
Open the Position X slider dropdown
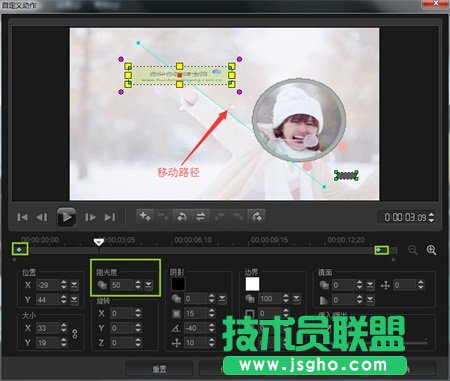point(74,285)
